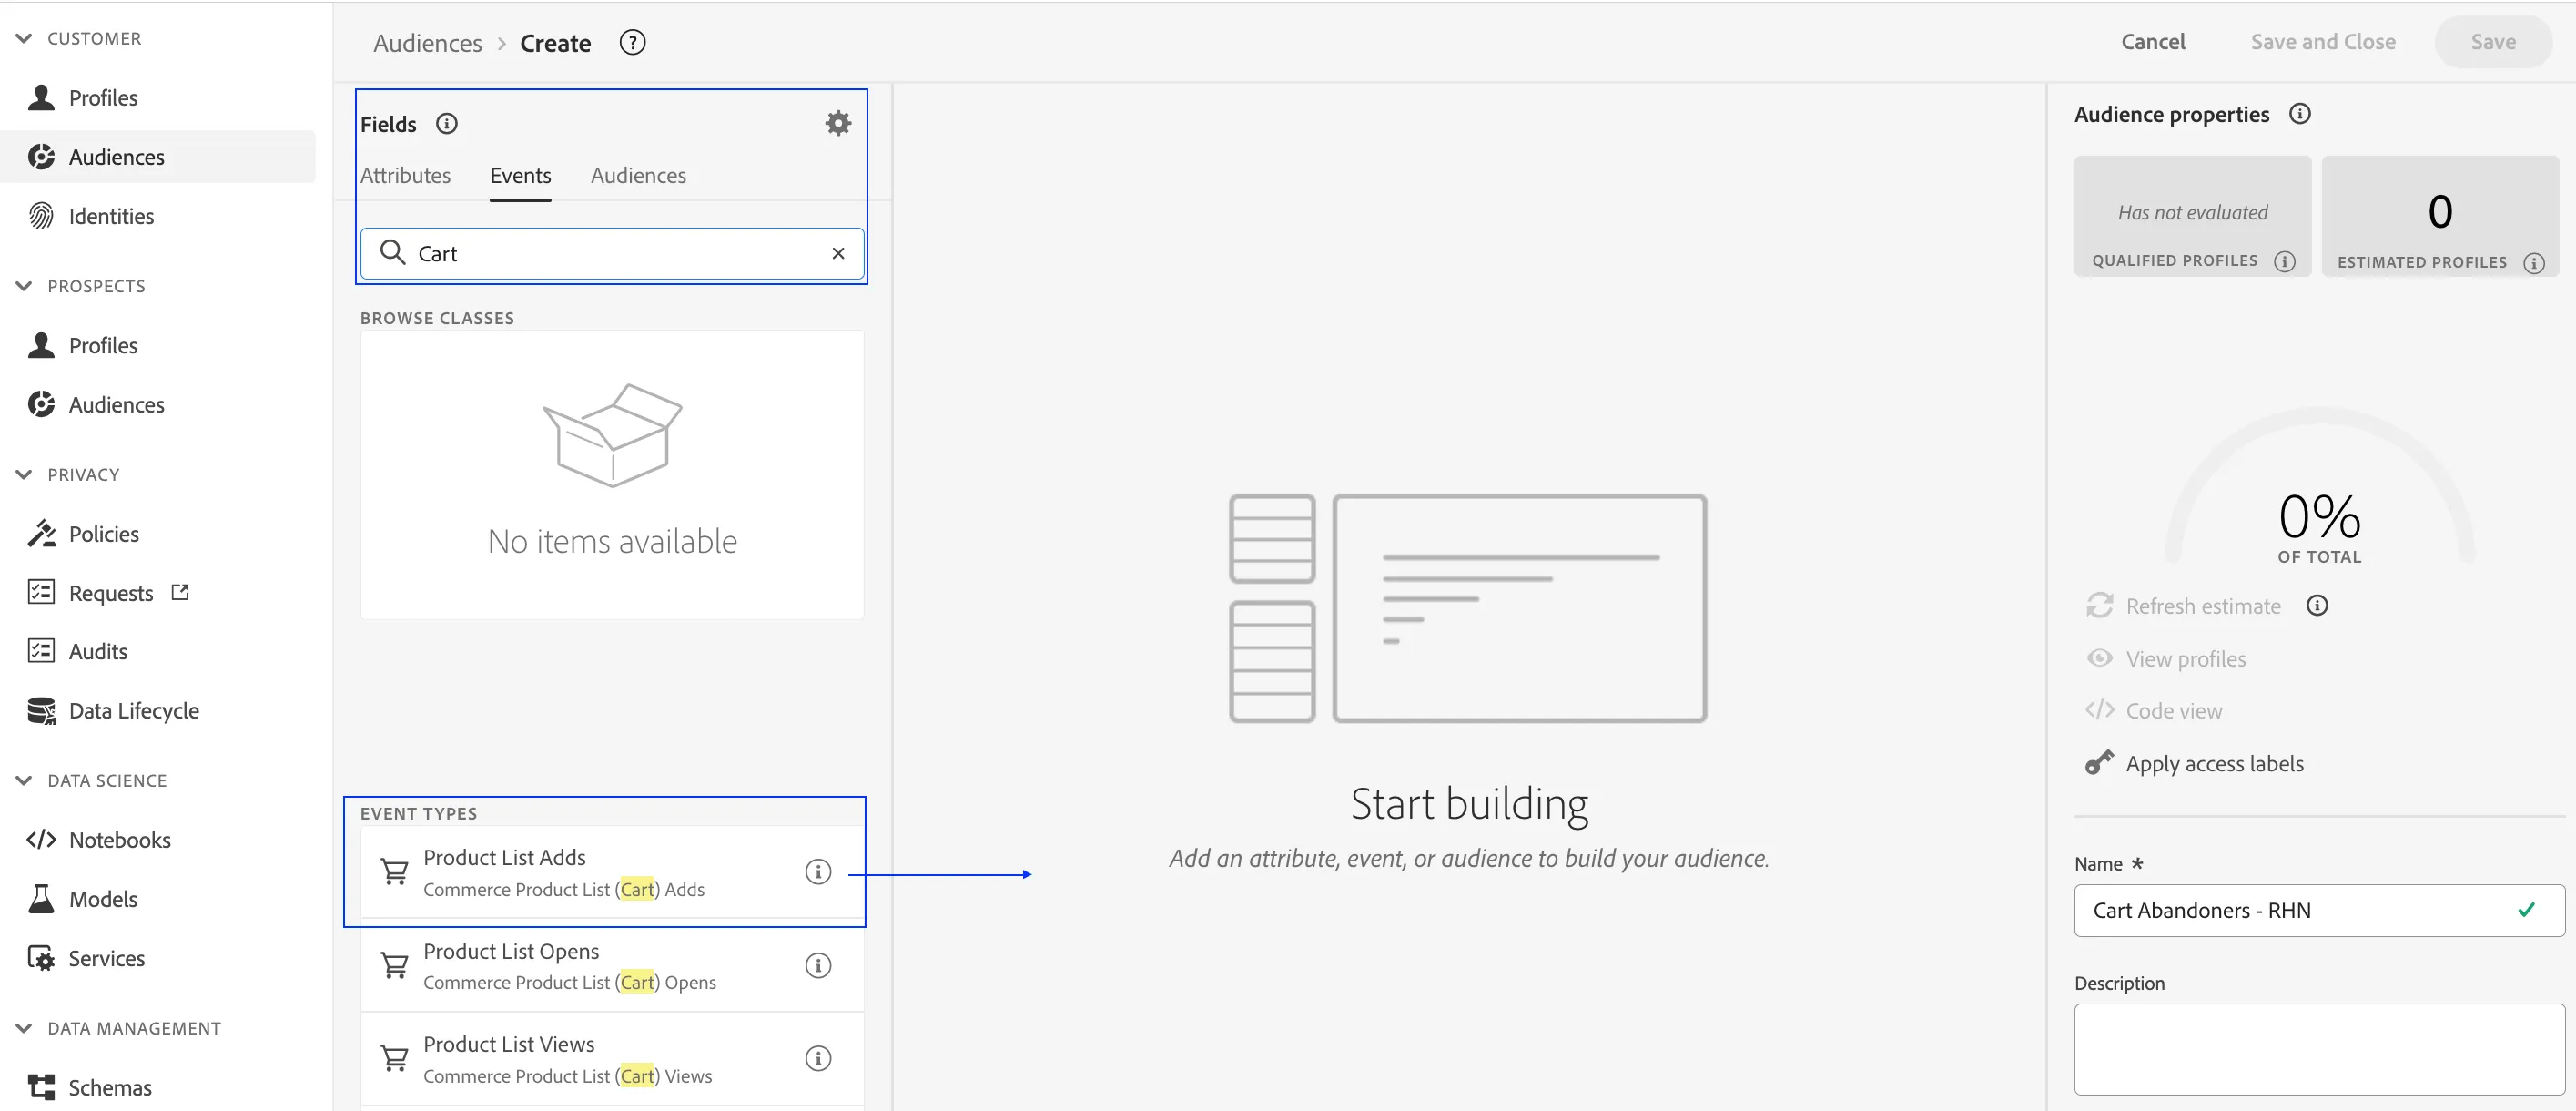Go back via Audiences breadcrumb link
Screen dimensions: 2576x1111
[427, 43]
